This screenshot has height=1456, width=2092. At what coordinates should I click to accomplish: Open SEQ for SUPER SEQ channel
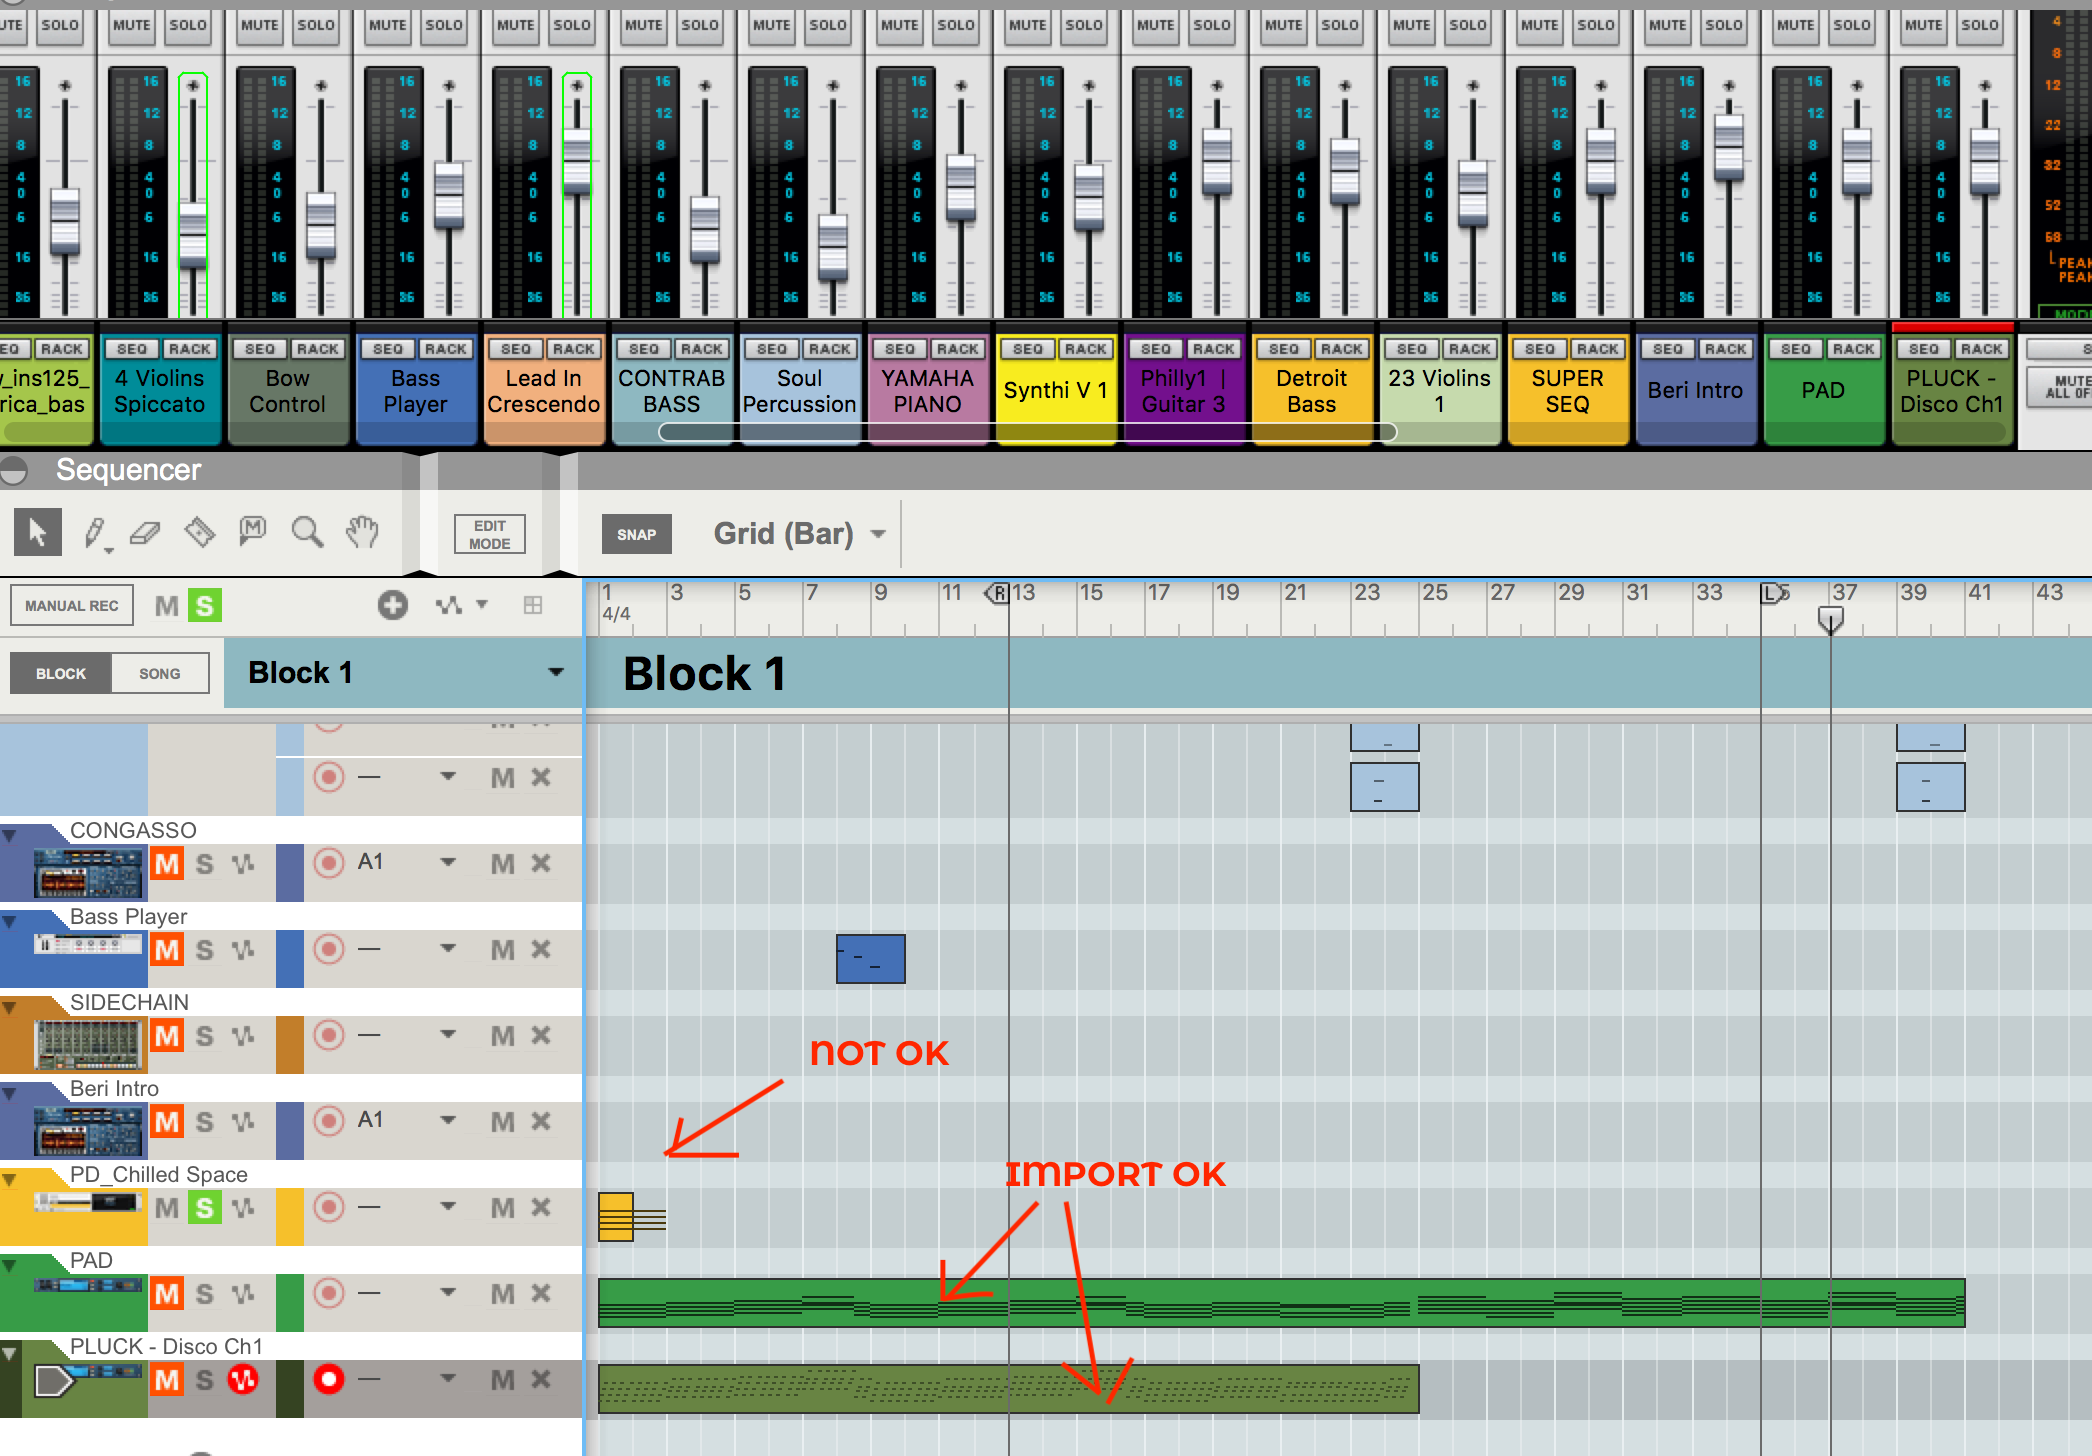(1540, 348)
